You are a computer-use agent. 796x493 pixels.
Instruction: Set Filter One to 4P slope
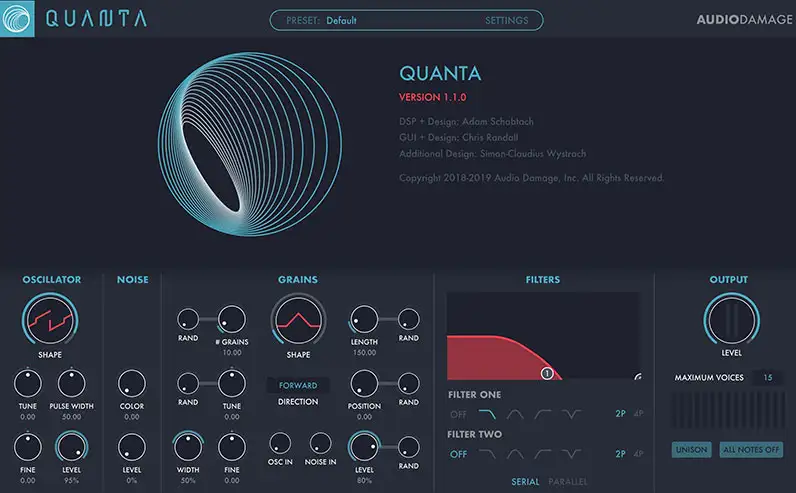pos(639,414)
